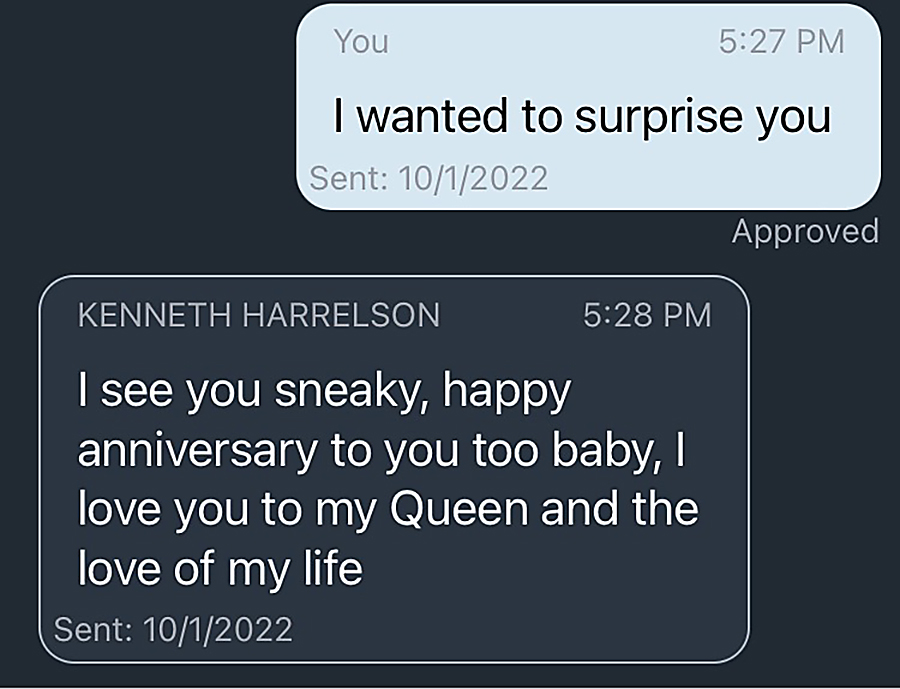Click sent date under Kenneth's message

click(173, 629)
